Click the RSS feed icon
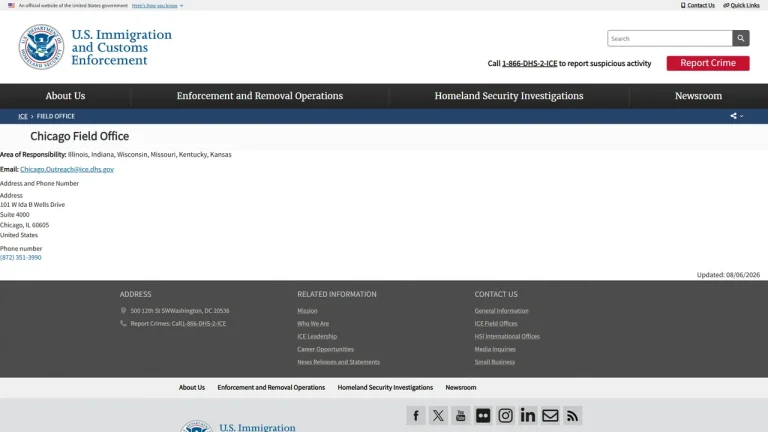 573,415
